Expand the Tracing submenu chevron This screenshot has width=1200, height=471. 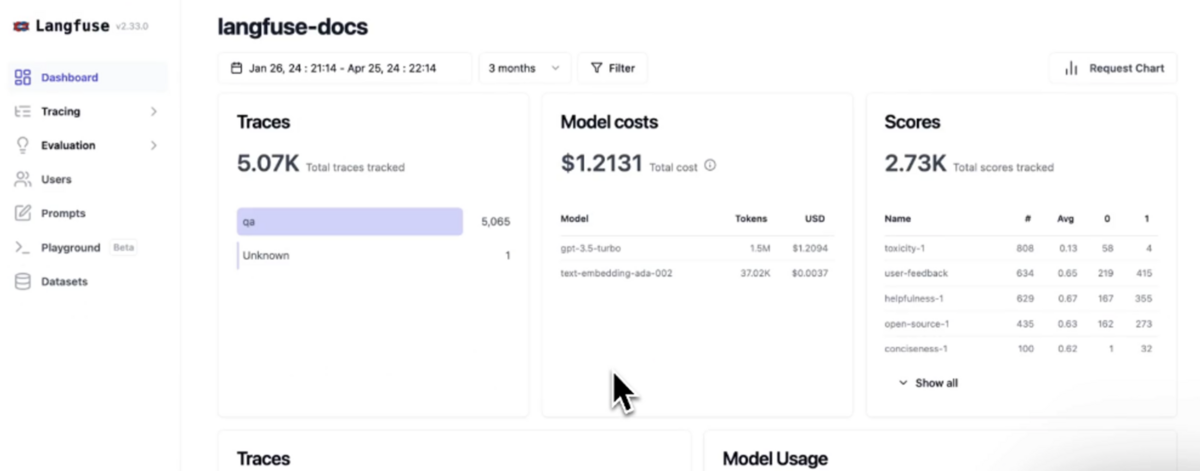pos(154,111)
